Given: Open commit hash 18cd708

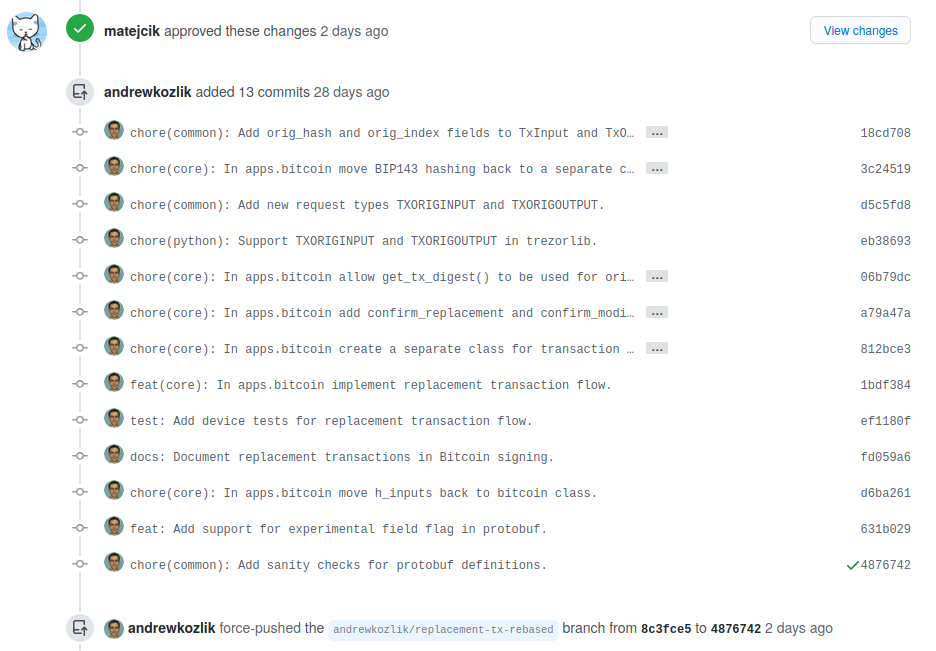Looking at the screenshot, I should pos(885,133).
